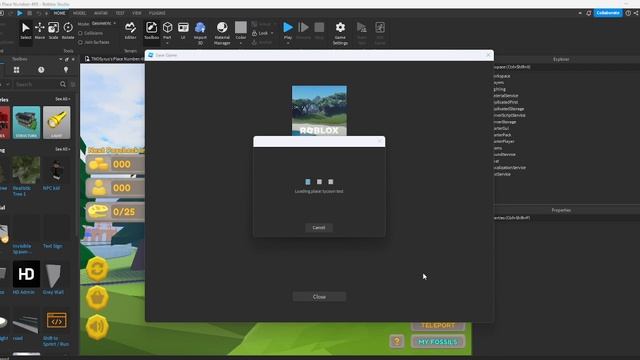Click the yellow shop basket button
640x360 pixels.
coord(97,298)
